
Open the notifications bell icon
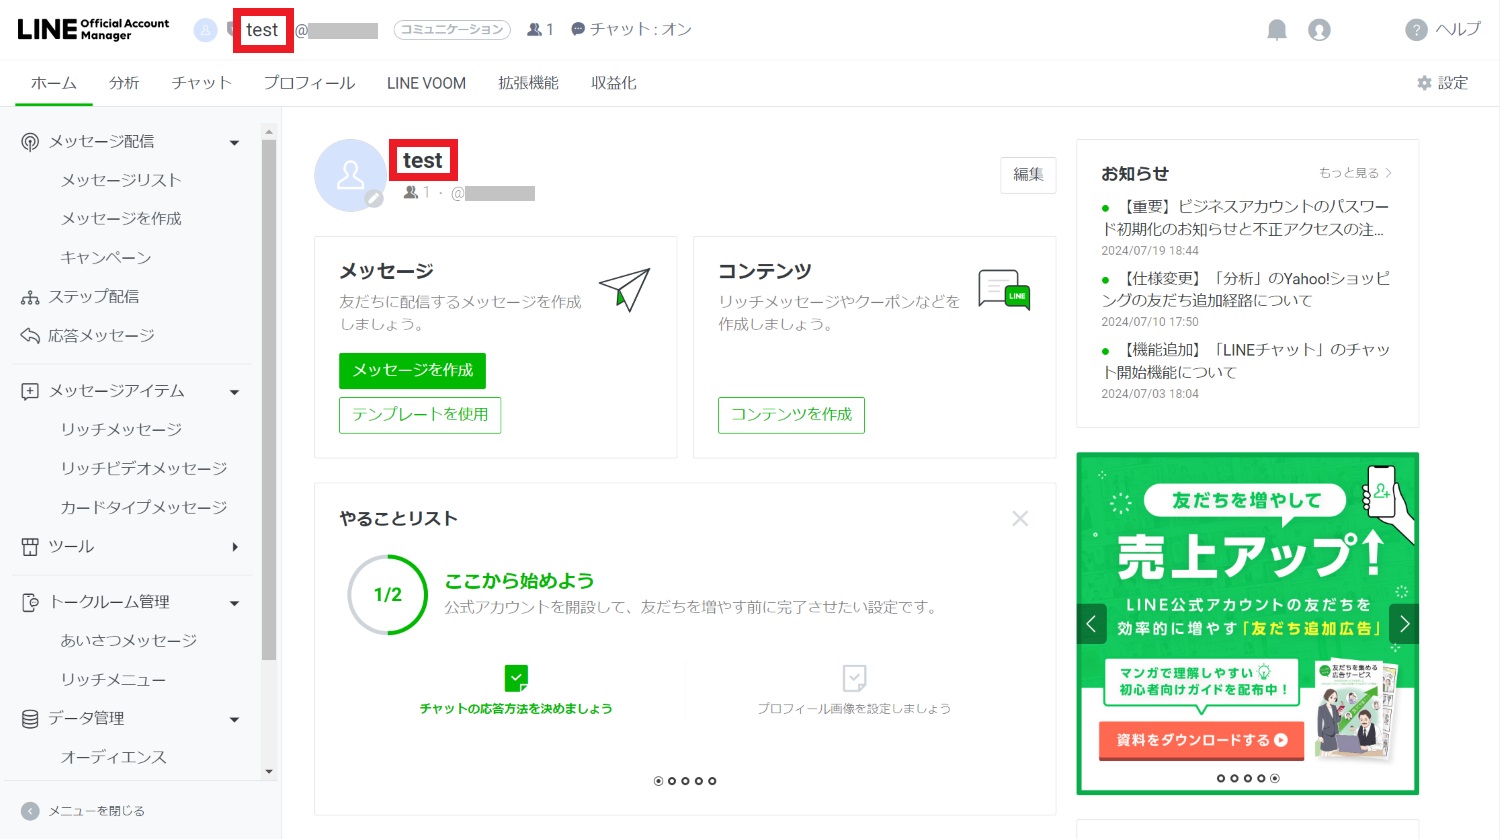point(1277,30)
